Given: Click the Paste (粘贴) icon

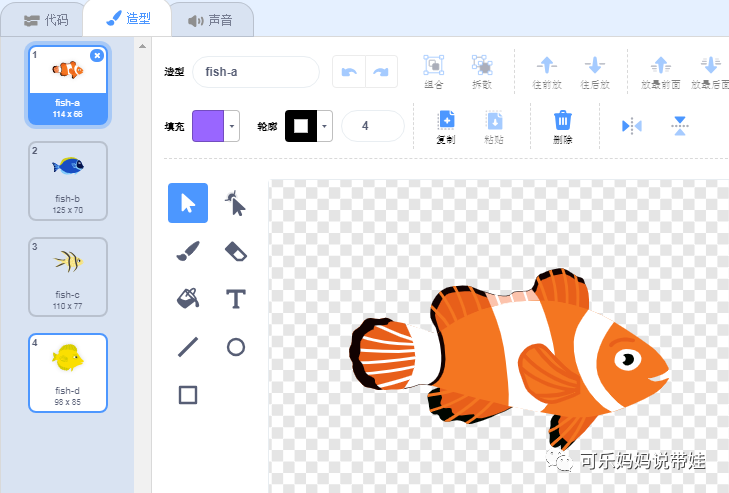Looking at the screenshot, I should click(x=494, y=127).
